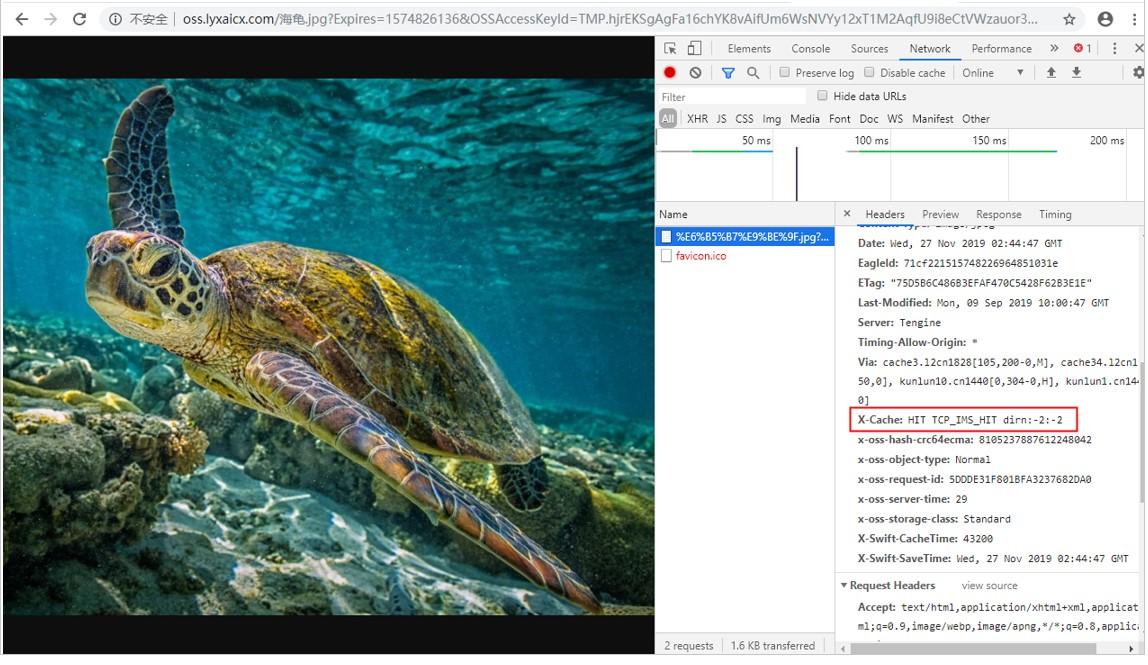Select the favicon.ico request row
Viewport: 1148px width, 665px height.
tap(745, 256)
